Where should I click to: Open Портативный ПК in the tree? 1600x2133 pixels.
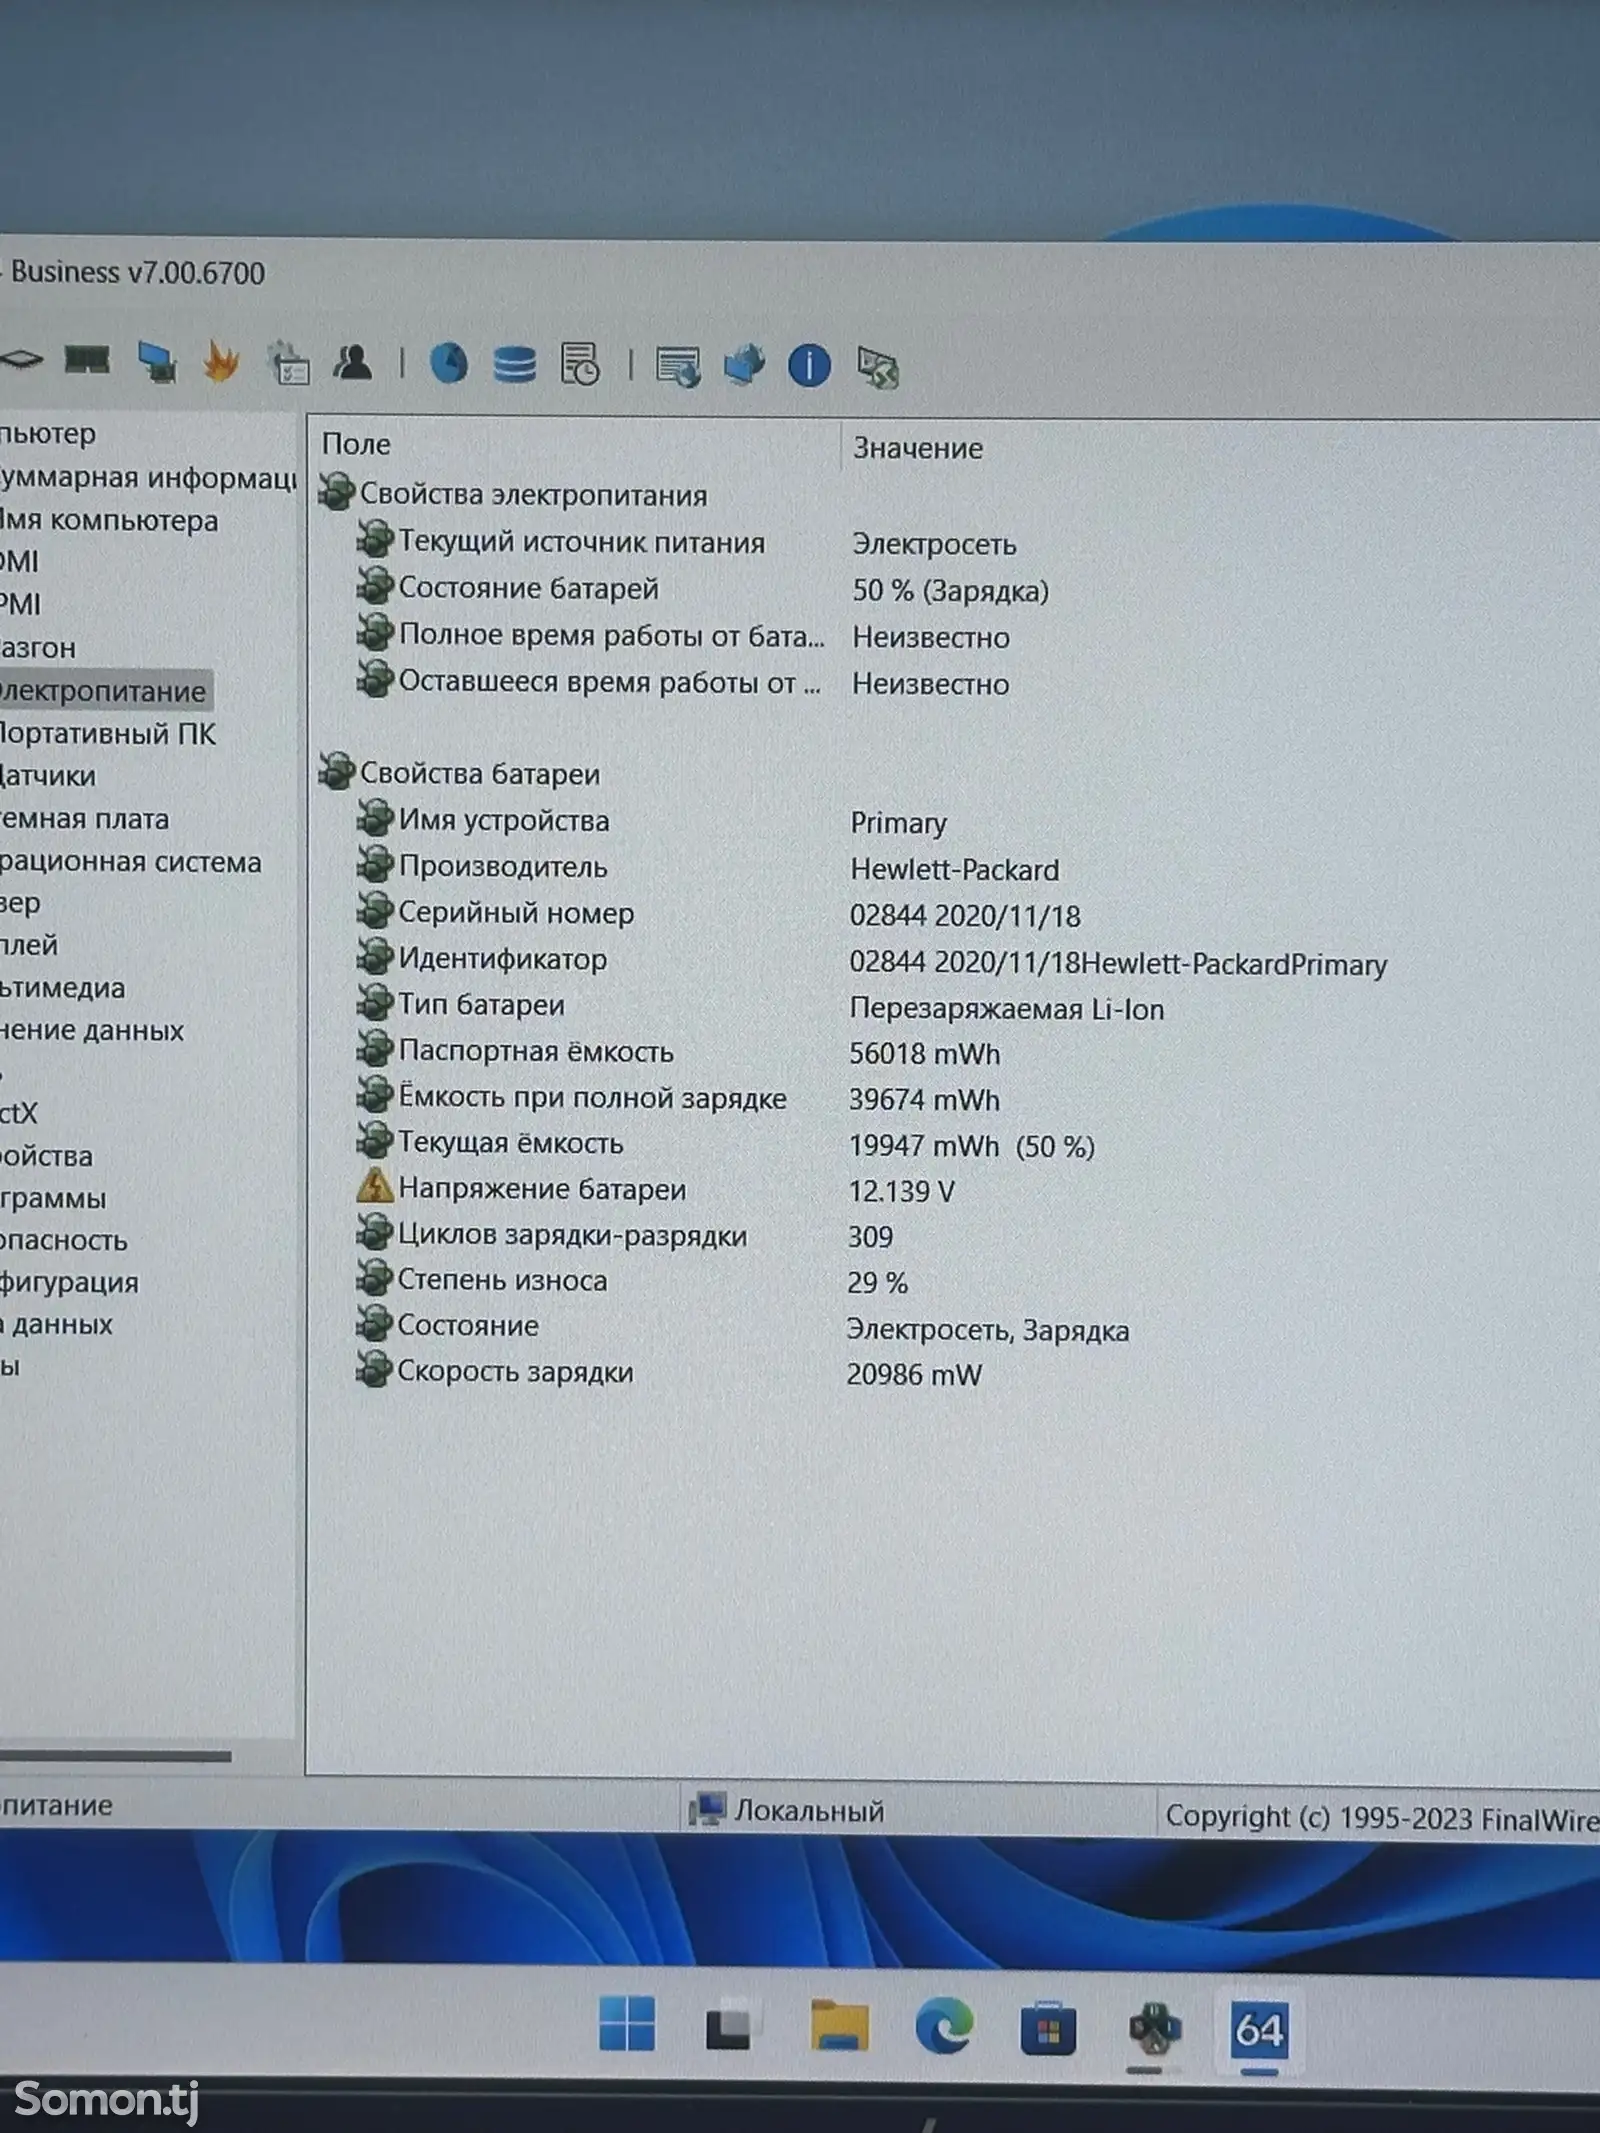click(x=107, y=734)
